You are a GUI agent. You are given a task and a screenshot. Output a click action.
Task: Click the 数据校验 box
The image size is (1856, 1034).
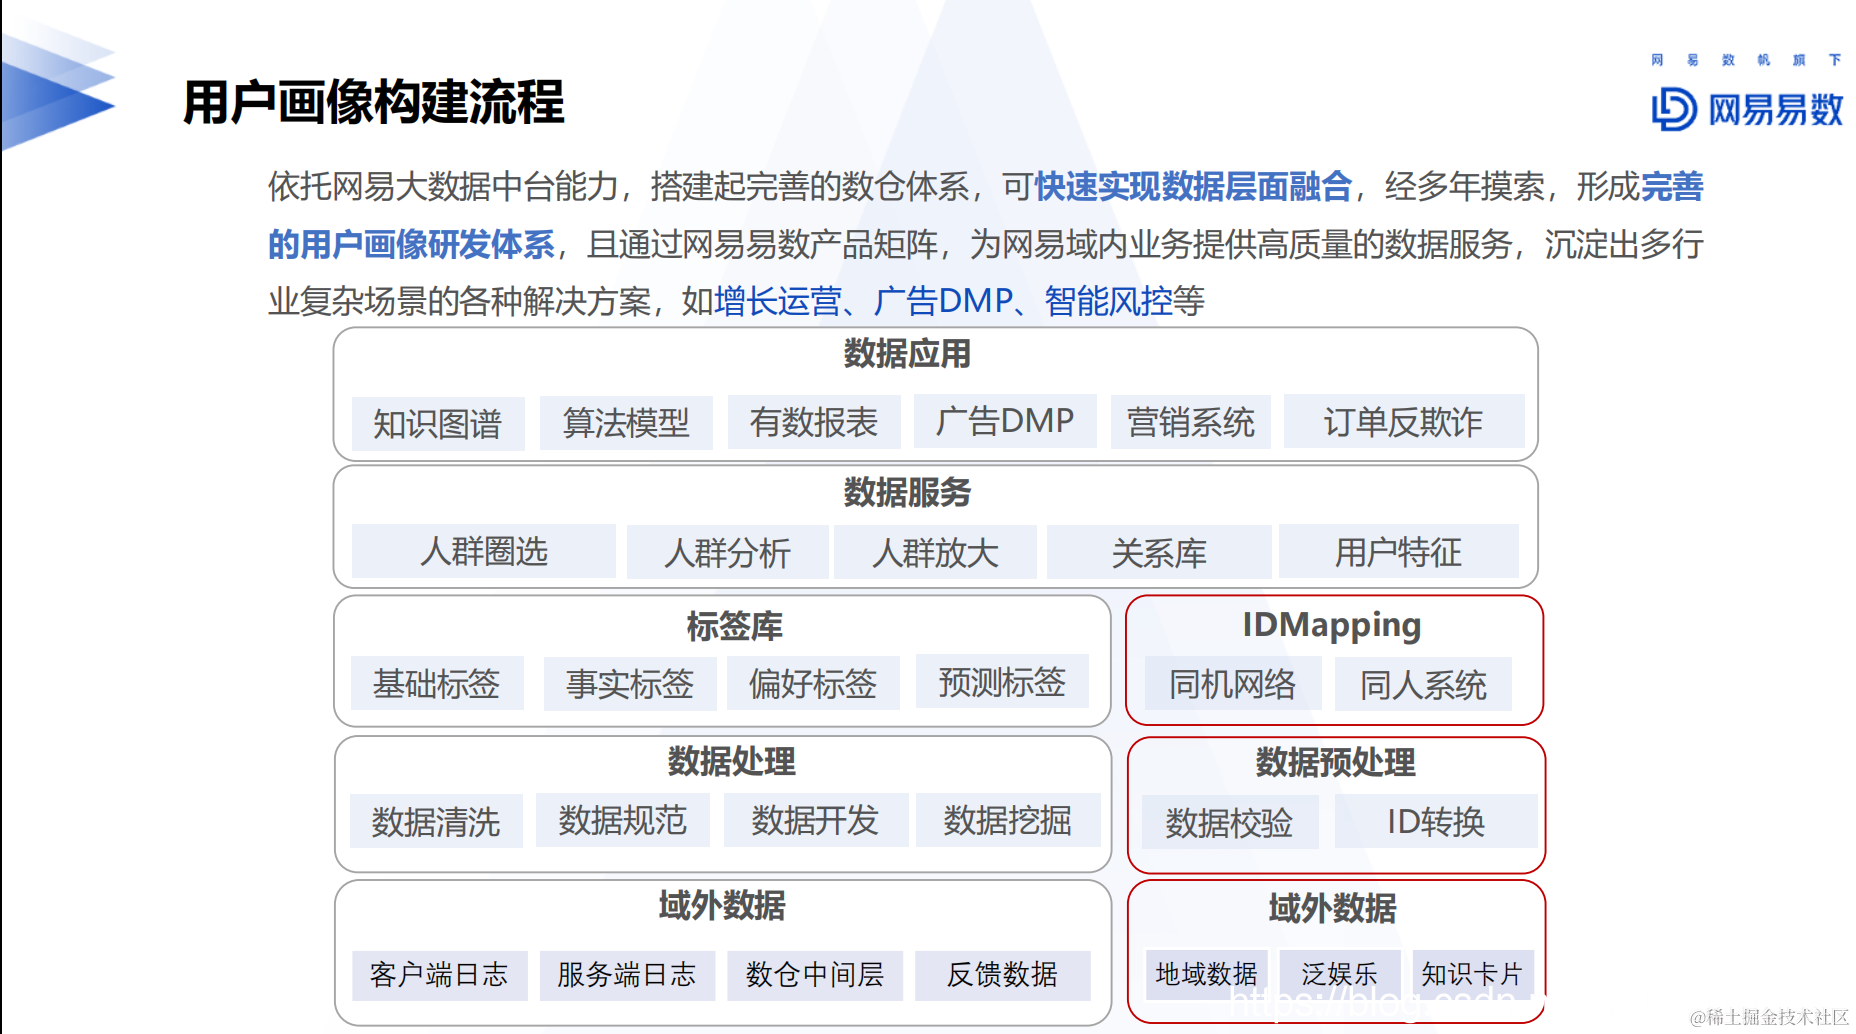point(1230,822)
